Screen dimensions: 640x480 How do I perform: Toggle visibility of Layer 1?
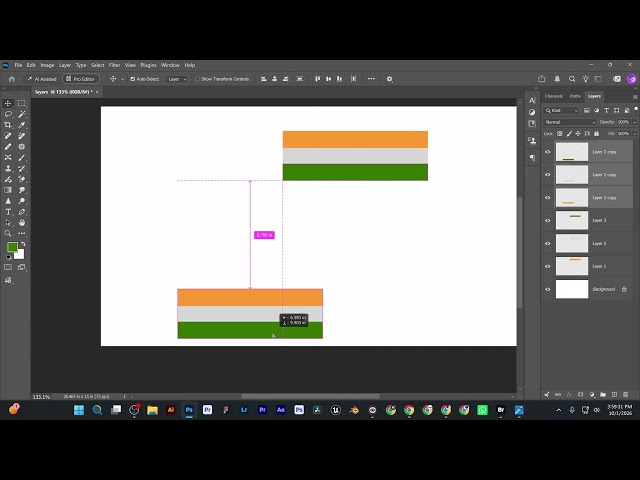point(548,266)
